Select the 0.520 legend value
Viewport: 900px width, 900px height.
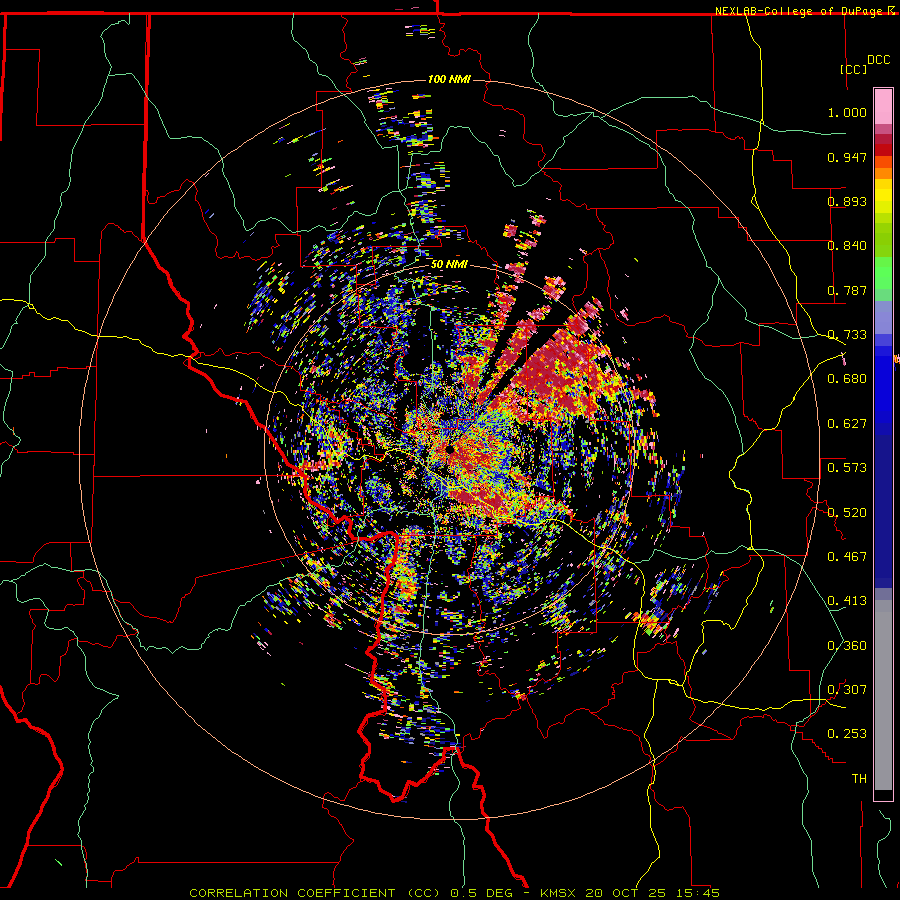(847, 512)
